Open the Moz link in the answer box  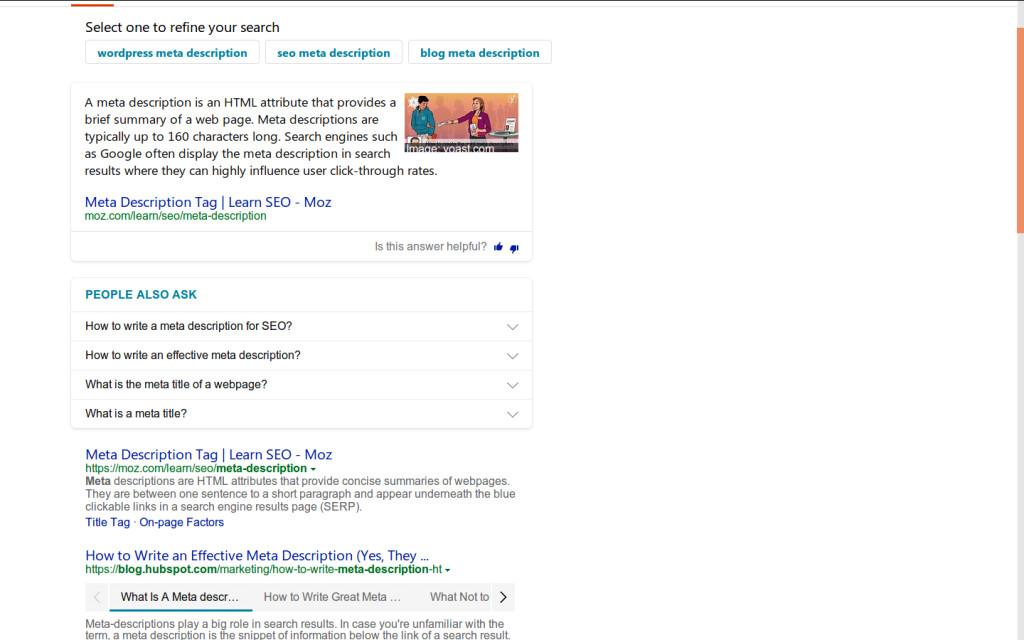[x=208, y=202]
